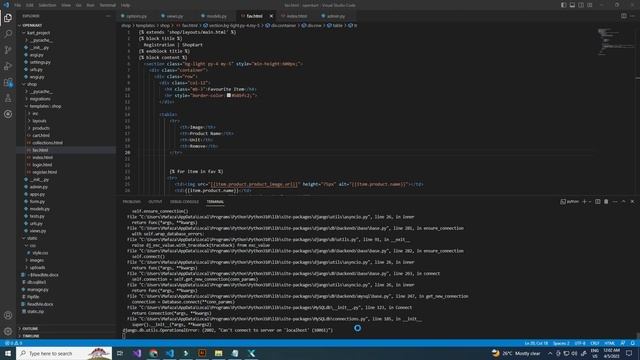Image resolution: width=640 pixels, height=360 pixels.
Task: Switch to the DEBUG CONSOLE panel tab
Action: coord(184,202)
